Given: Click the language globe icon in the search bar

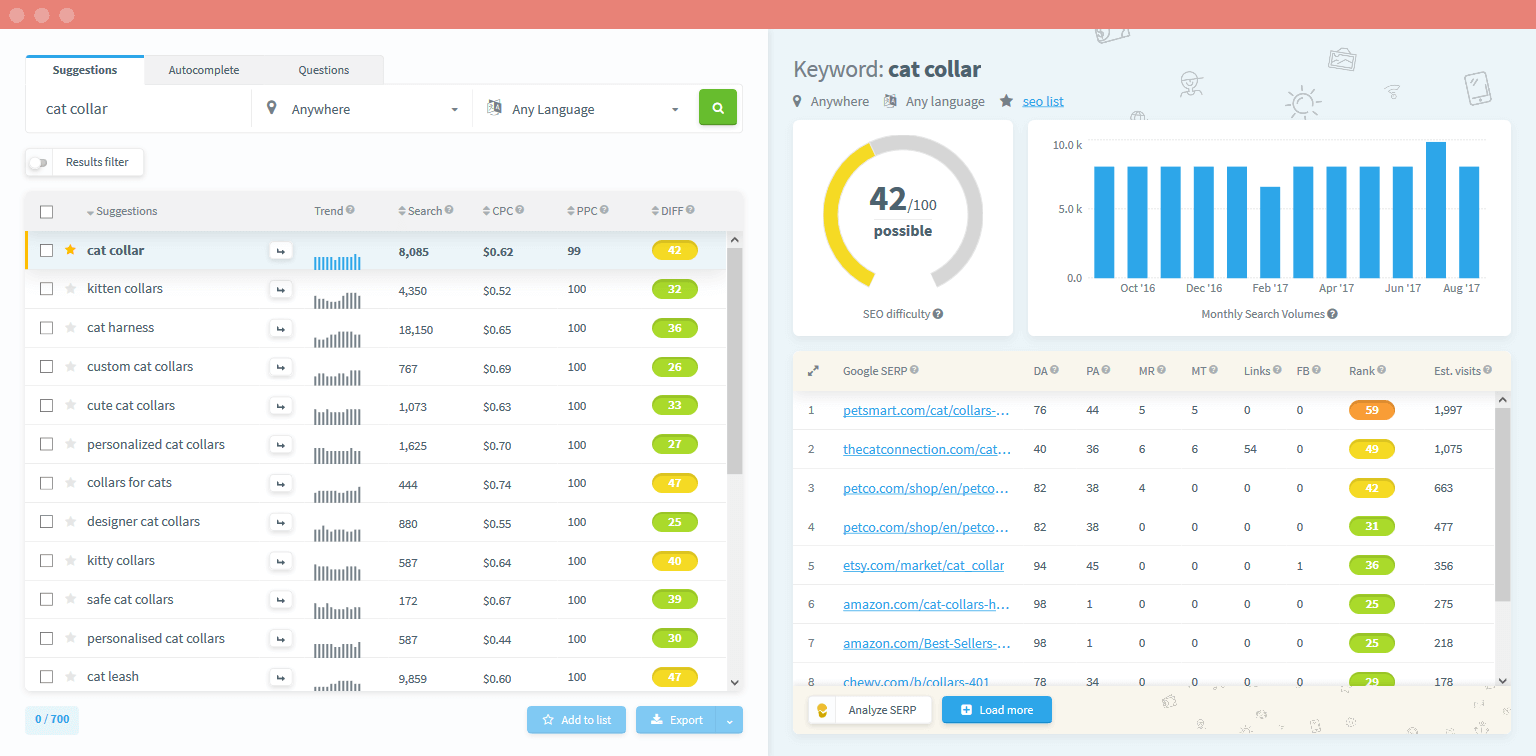Looking at the screenshot, I should [494, 107].
